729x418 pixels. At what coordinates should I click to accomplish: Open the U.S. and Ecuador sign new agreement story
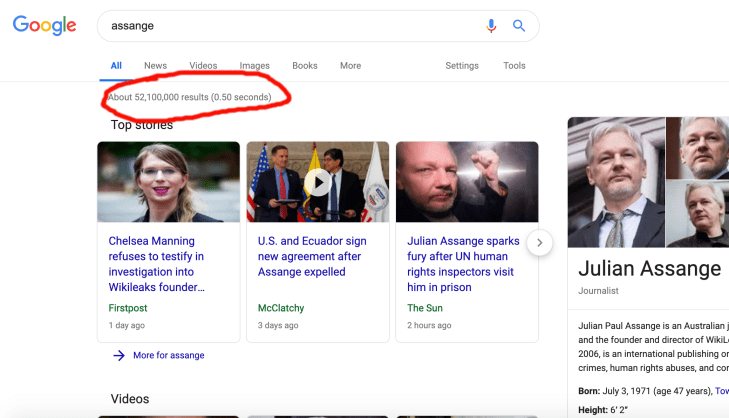tap(312, 256)
